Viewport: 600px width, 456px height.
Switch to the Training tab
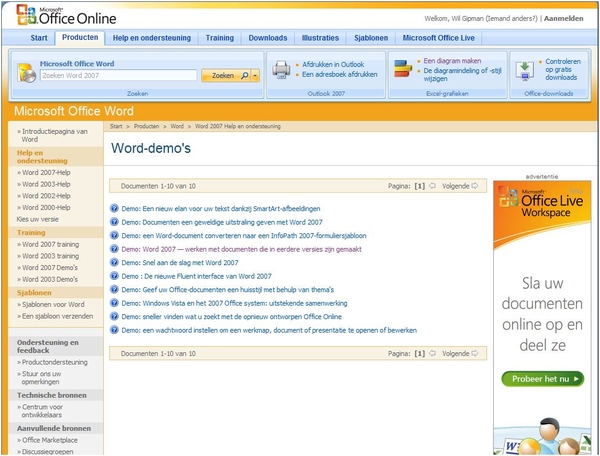tap(220, 38)
